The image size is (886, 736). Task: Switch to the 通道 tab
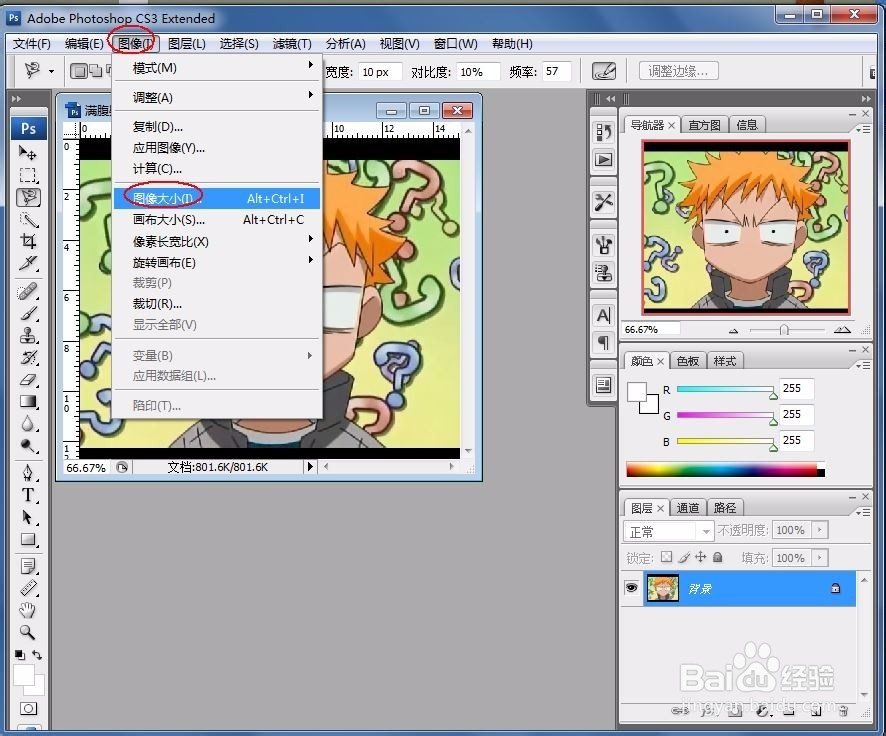688,508
